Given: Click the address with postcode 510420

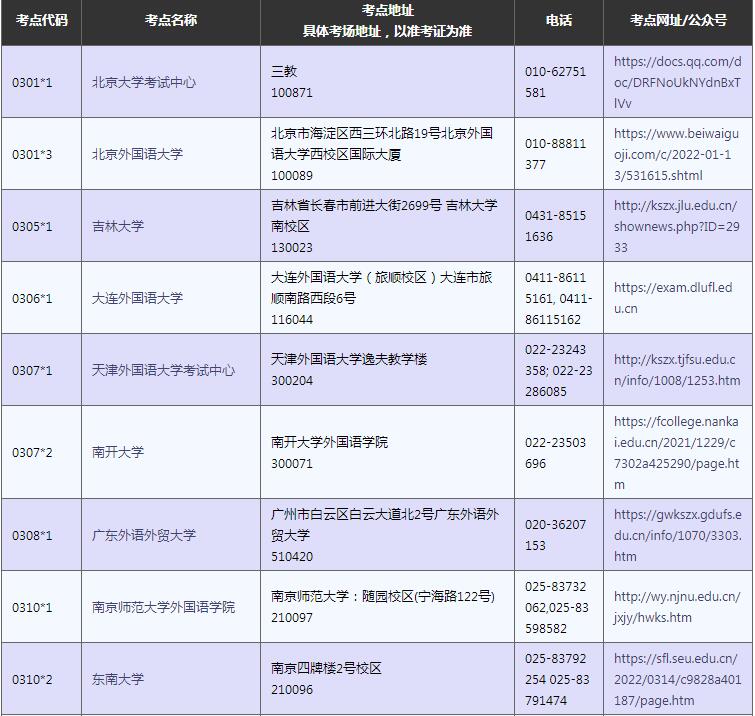Looking at the screenshot, I should 385,535.
